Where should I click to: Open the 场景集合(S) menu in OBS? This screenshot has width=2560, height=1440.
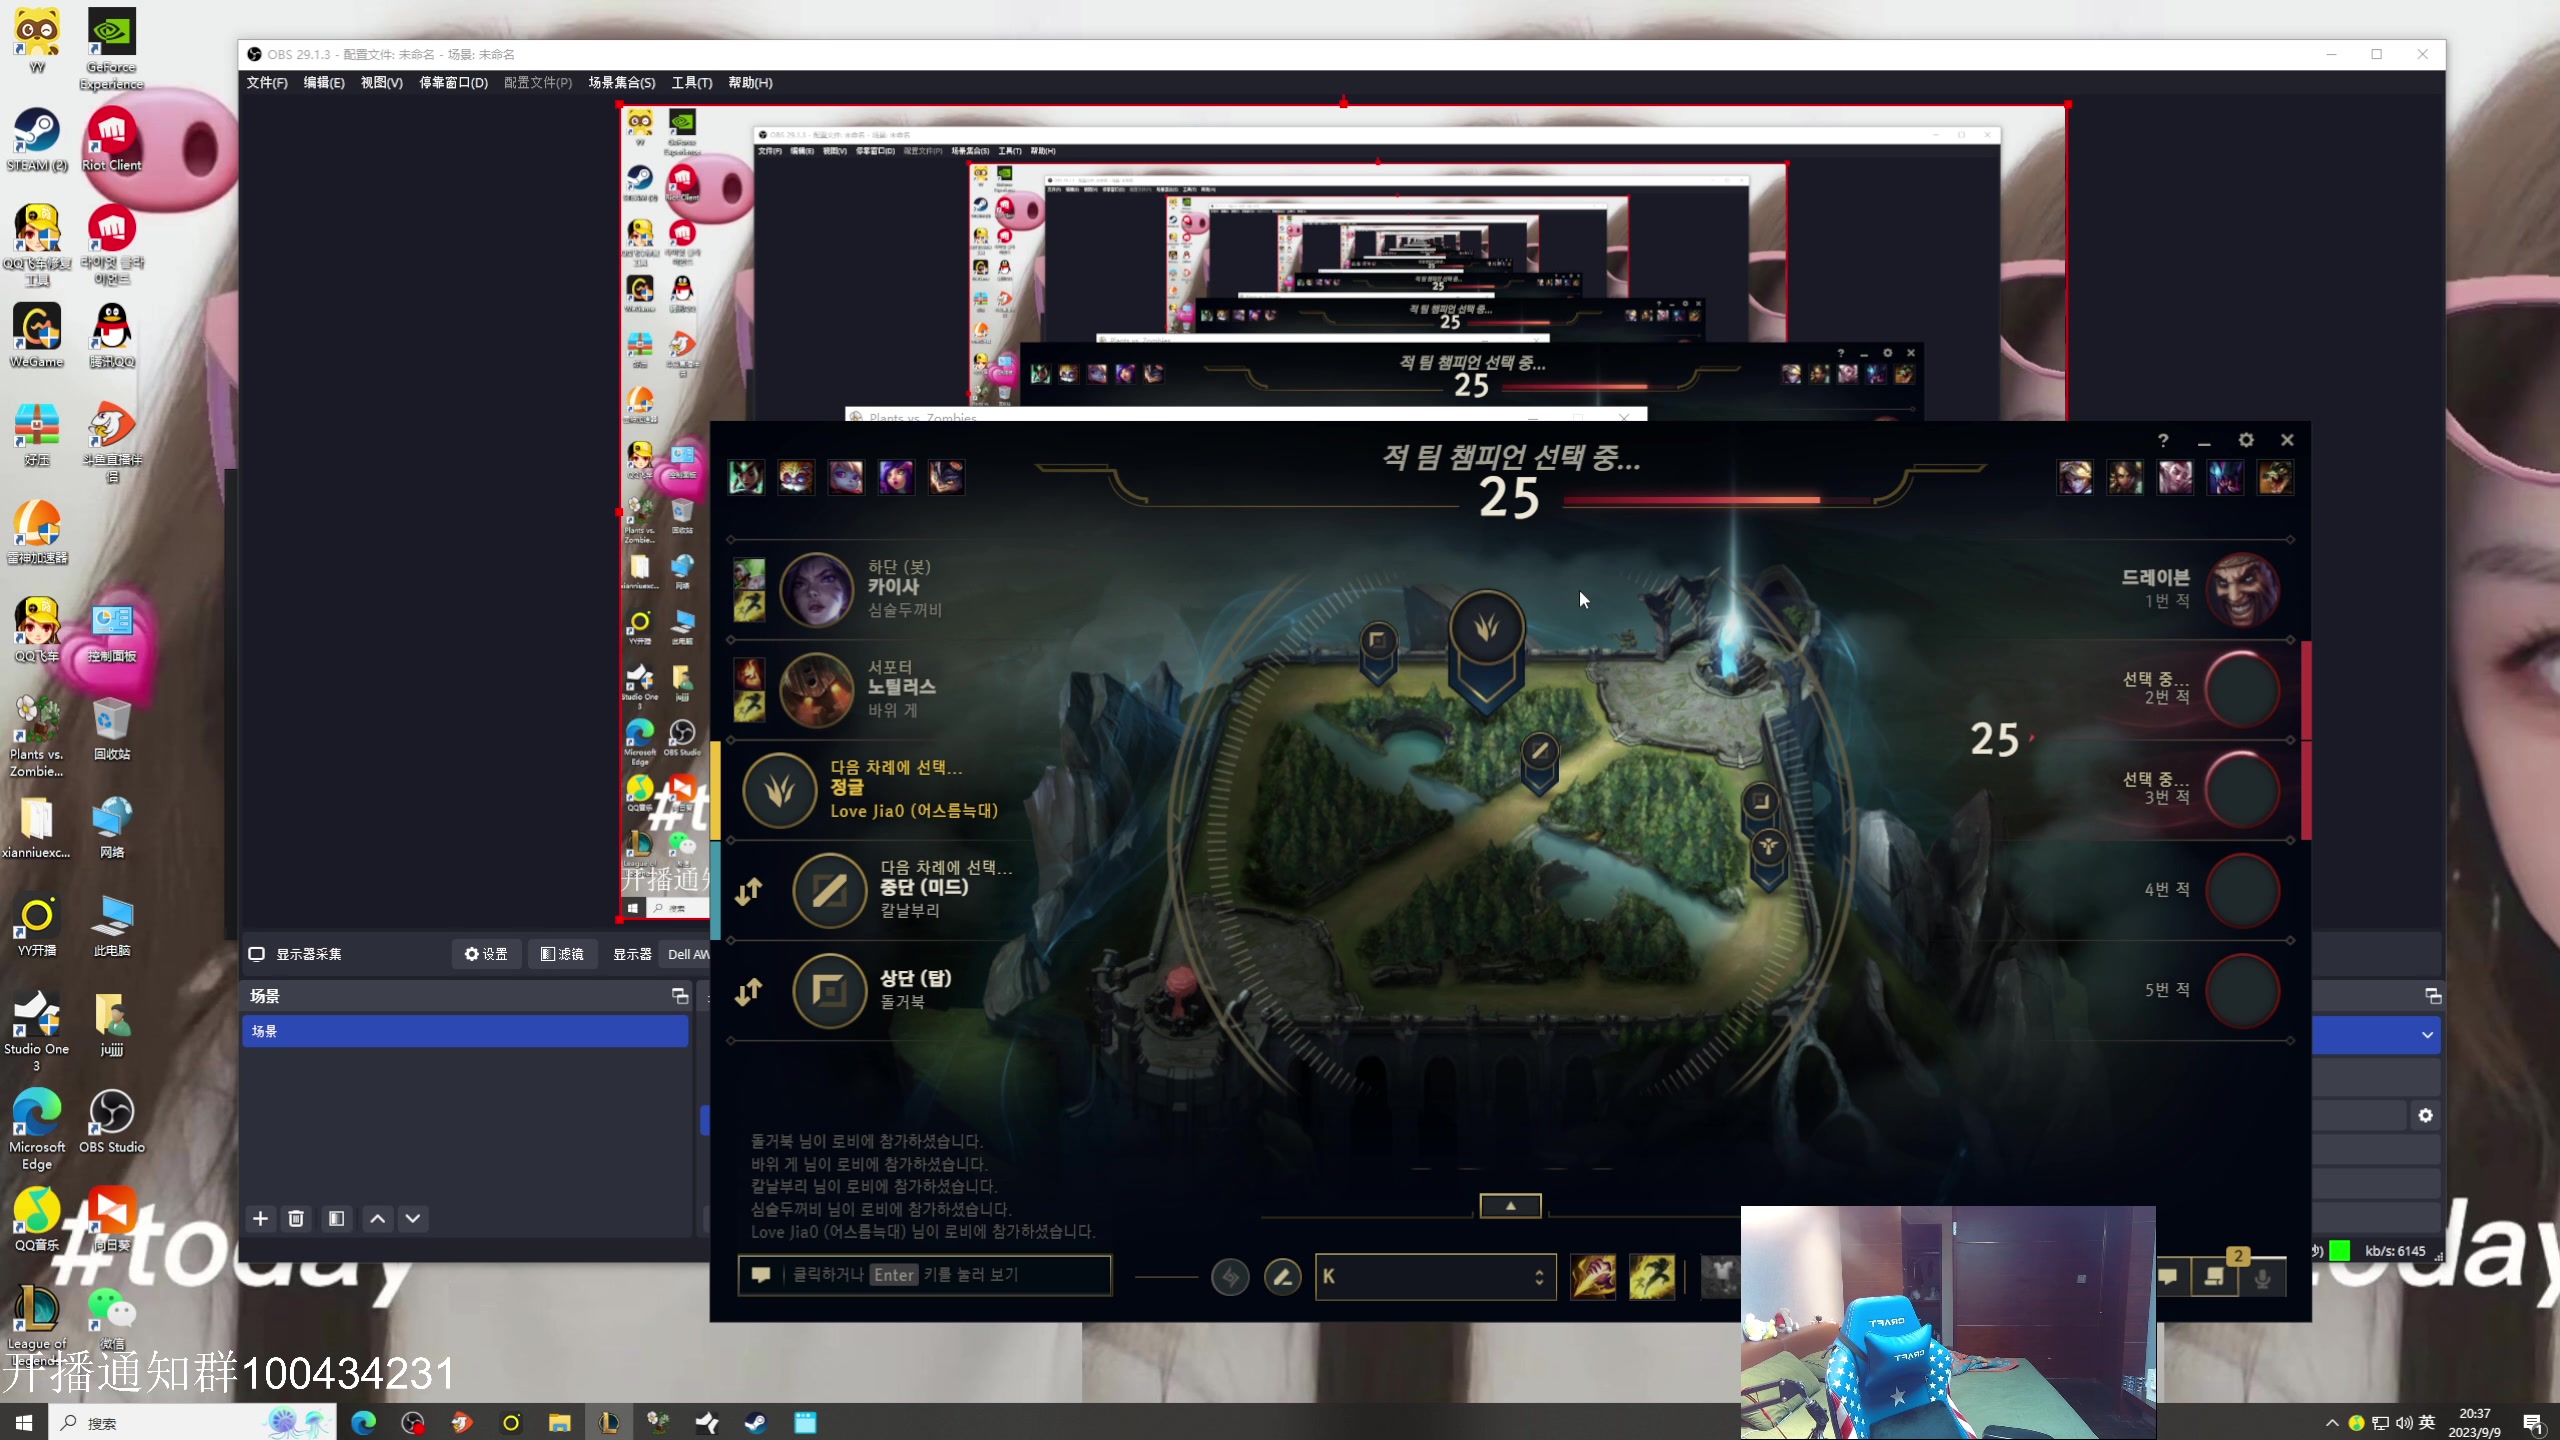(621, 83)
